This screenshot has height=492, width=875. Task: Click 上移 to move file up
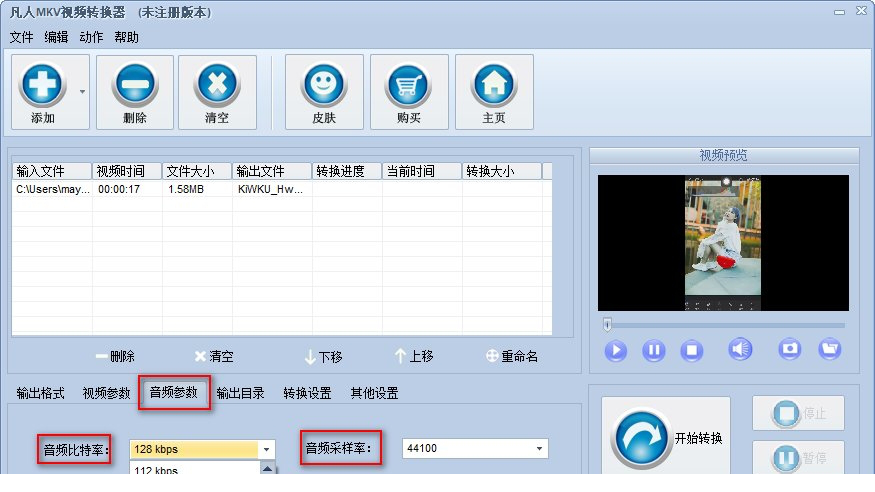[x=414, y=356]
